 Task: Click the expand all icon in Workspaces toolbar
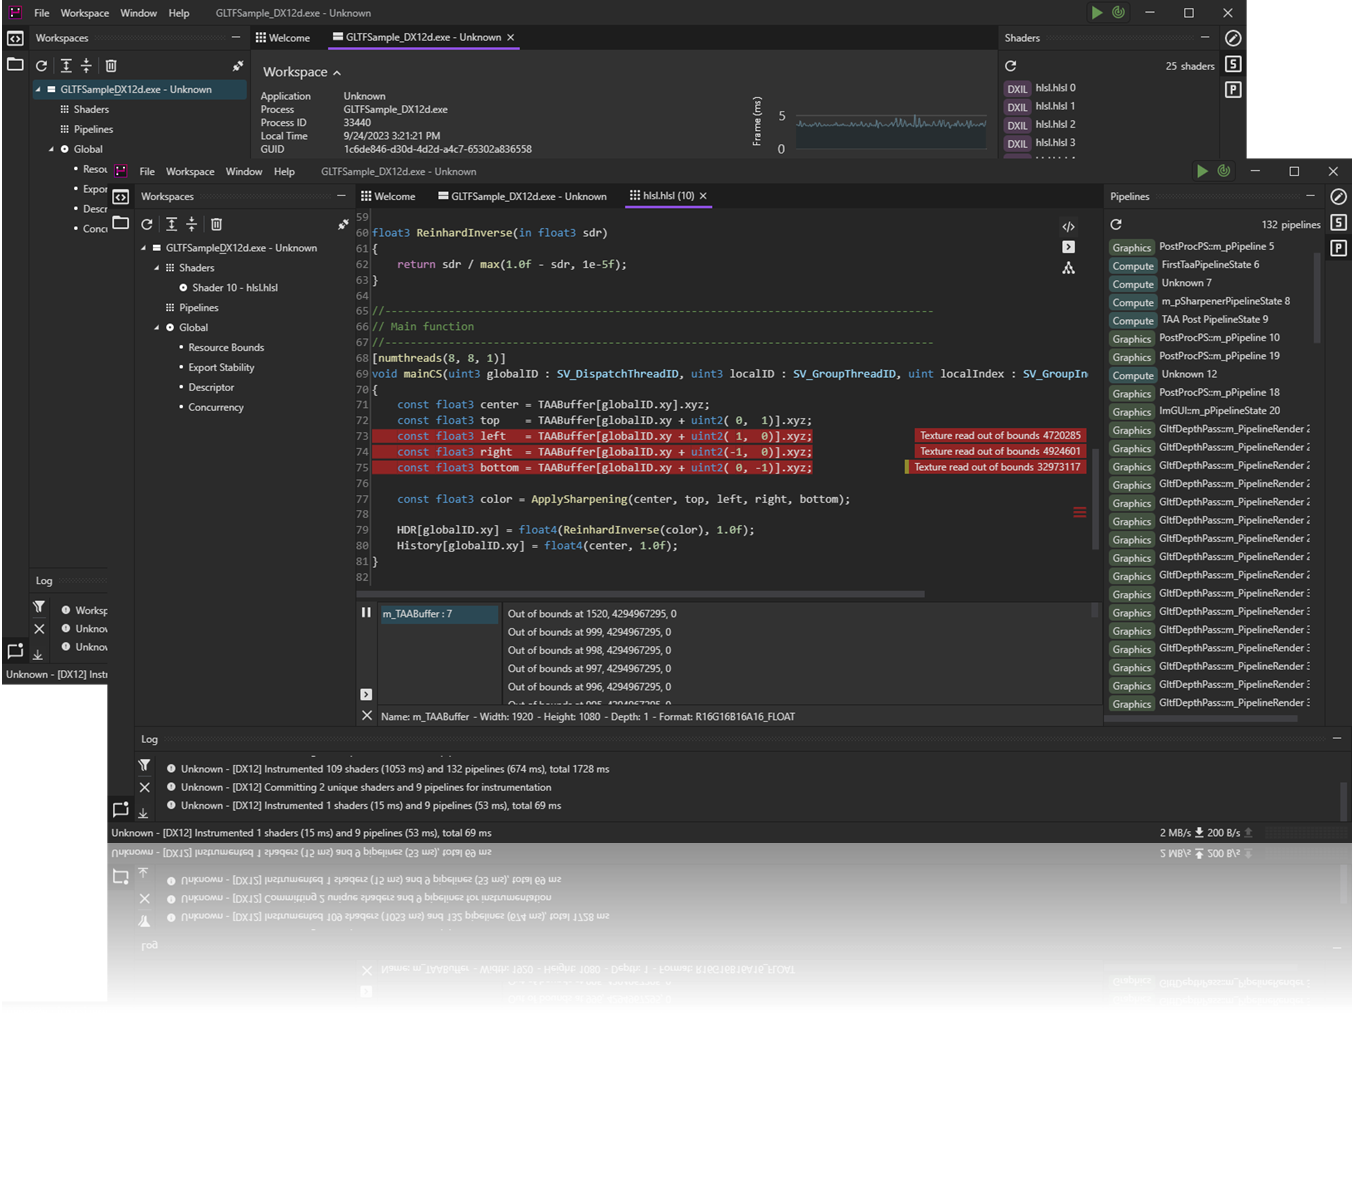[x=171, y=225]
